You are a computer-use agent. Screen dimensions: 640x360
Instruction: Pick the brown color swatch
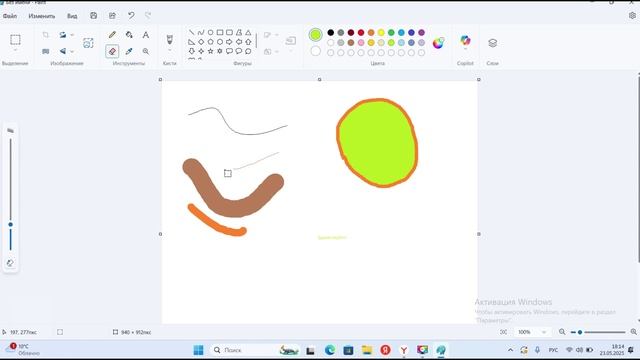(x=351, y=42)
